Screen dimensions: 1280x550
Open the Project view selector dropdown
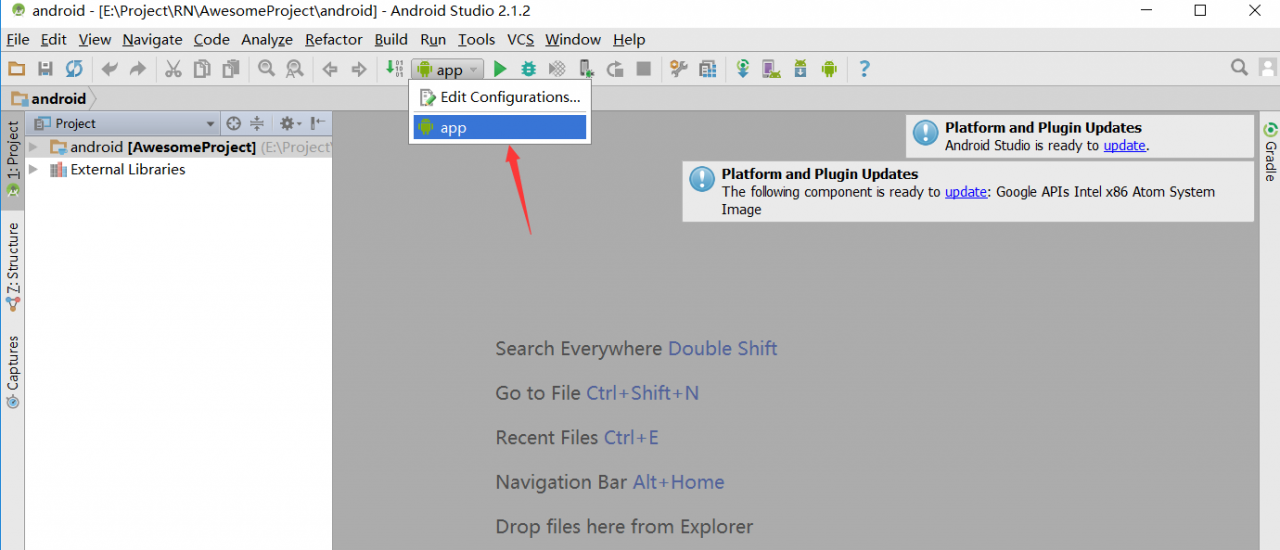(x=125, y=123)
